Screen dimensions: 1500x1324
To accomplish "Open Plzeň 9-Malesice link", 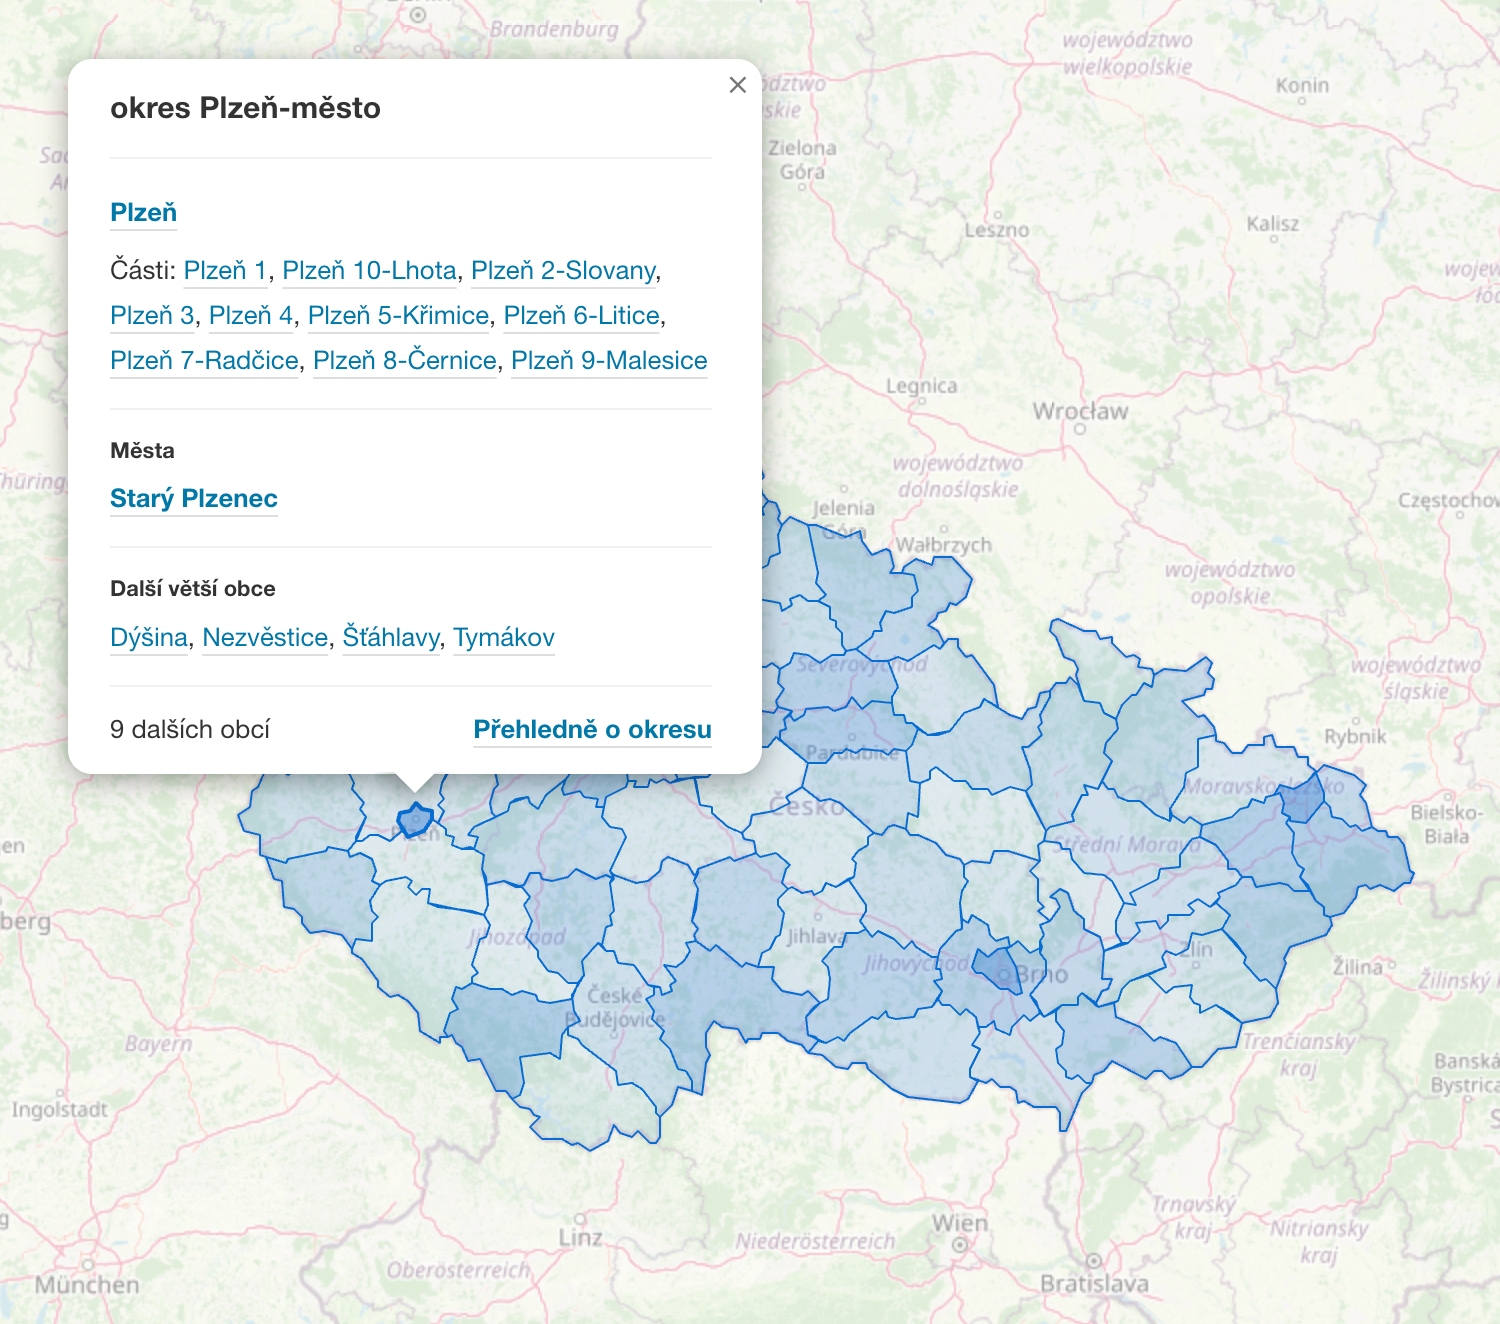I will pos(608,361).
